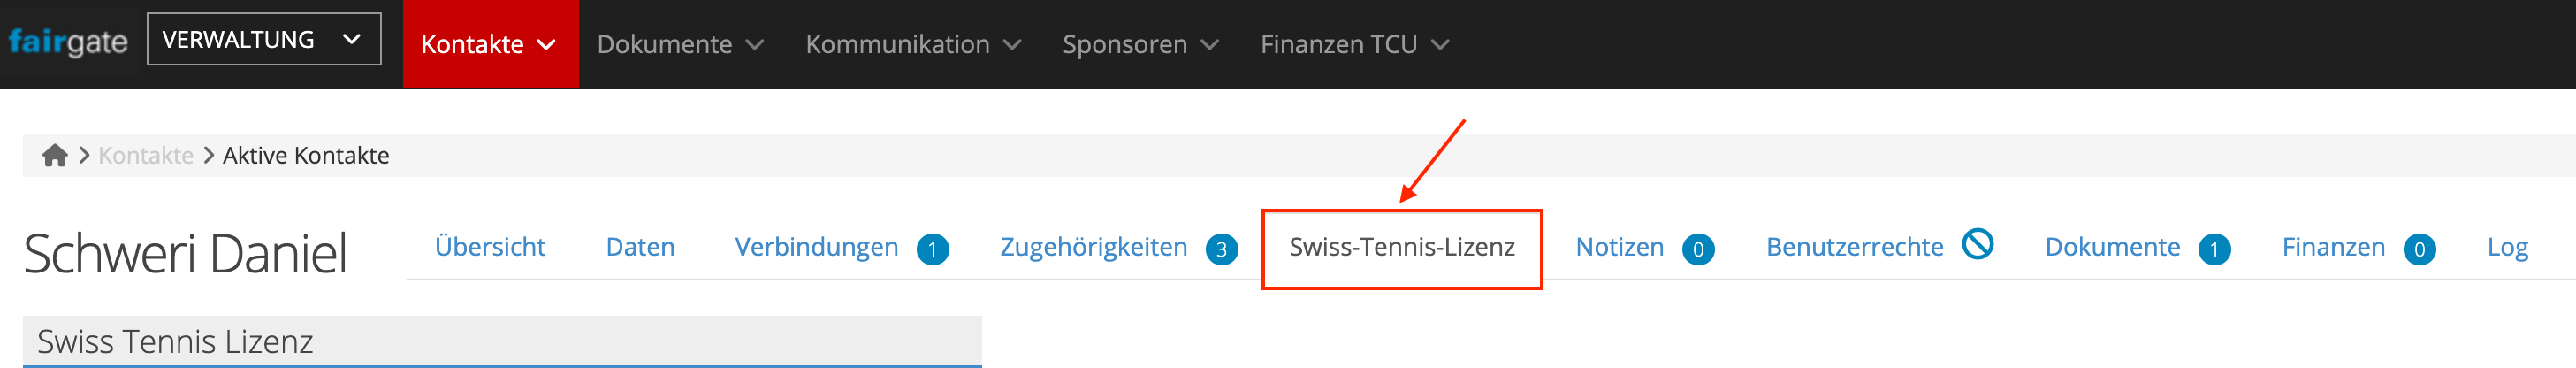This screenshot has height=368, width=2576.
Task: Expand the Finanzen TCU menu
Action: [1354, 44]
